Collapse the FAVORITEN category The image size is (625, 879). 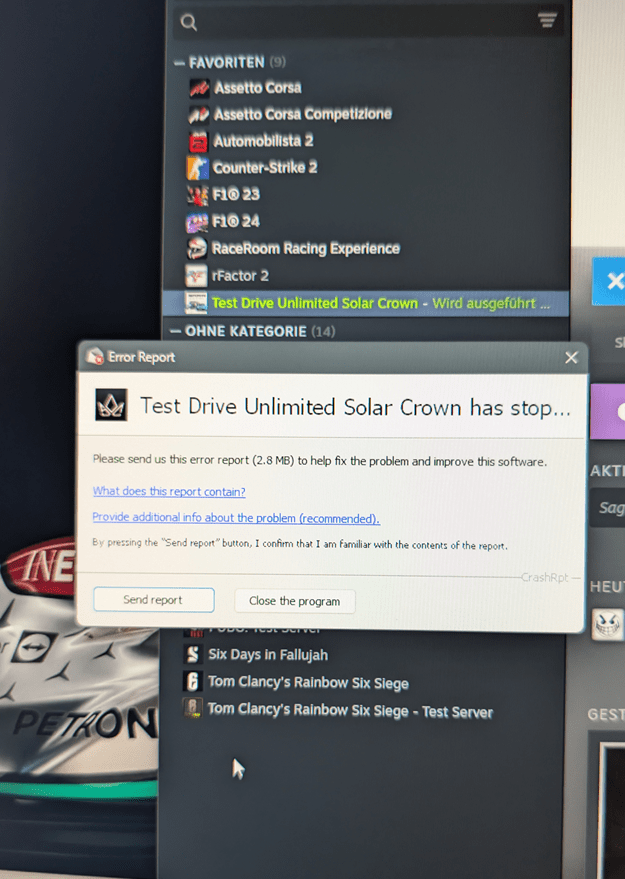tap(179, 63)
